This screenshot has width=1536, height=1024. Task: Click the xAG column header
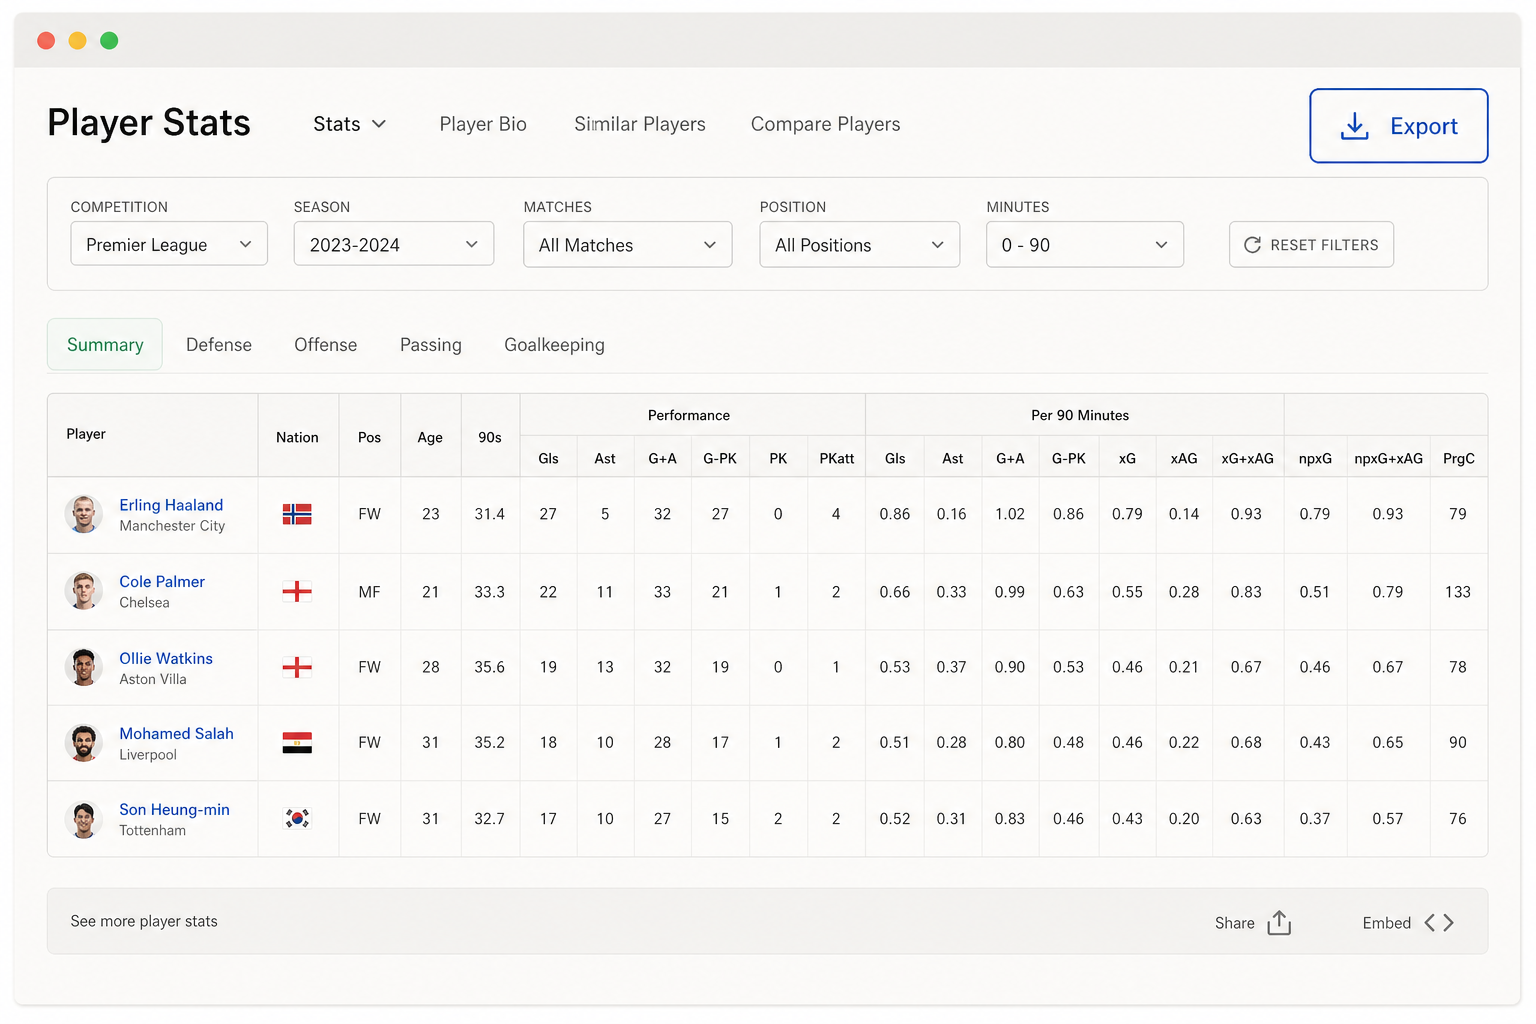1184,458
